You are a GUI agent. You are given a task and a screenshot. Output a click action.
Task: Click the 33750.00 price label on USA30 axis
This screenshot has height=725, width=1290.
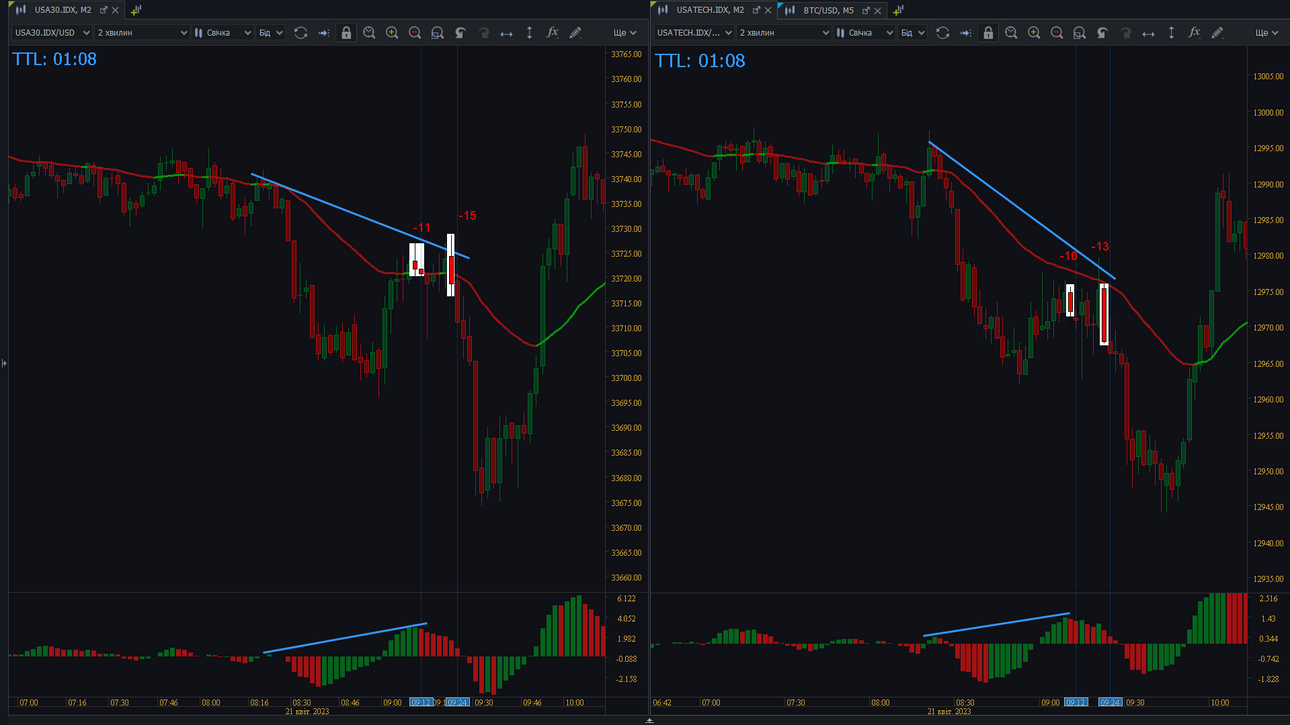[626, 130]
